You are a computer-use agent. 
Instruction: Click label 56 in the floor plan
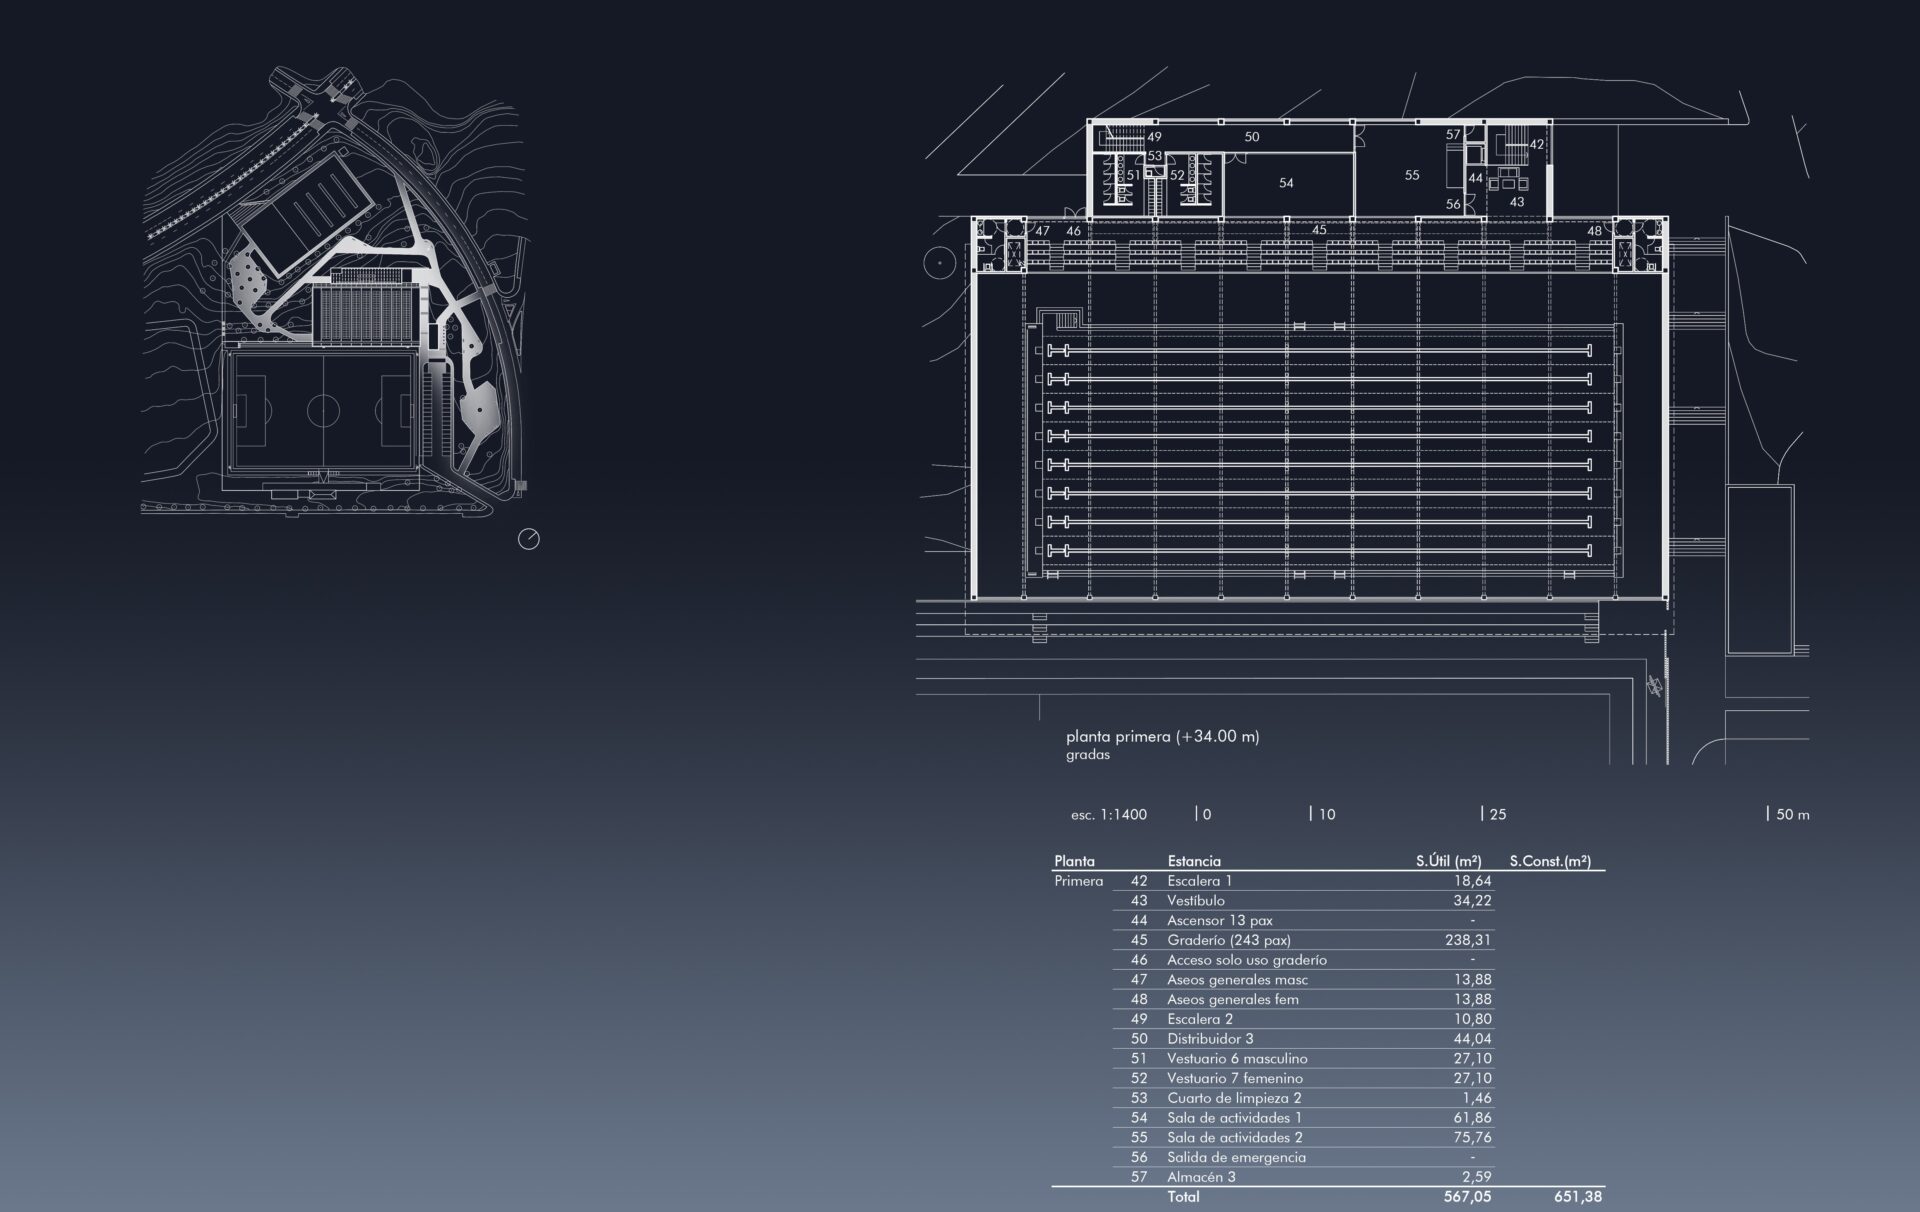[1453, 204]
